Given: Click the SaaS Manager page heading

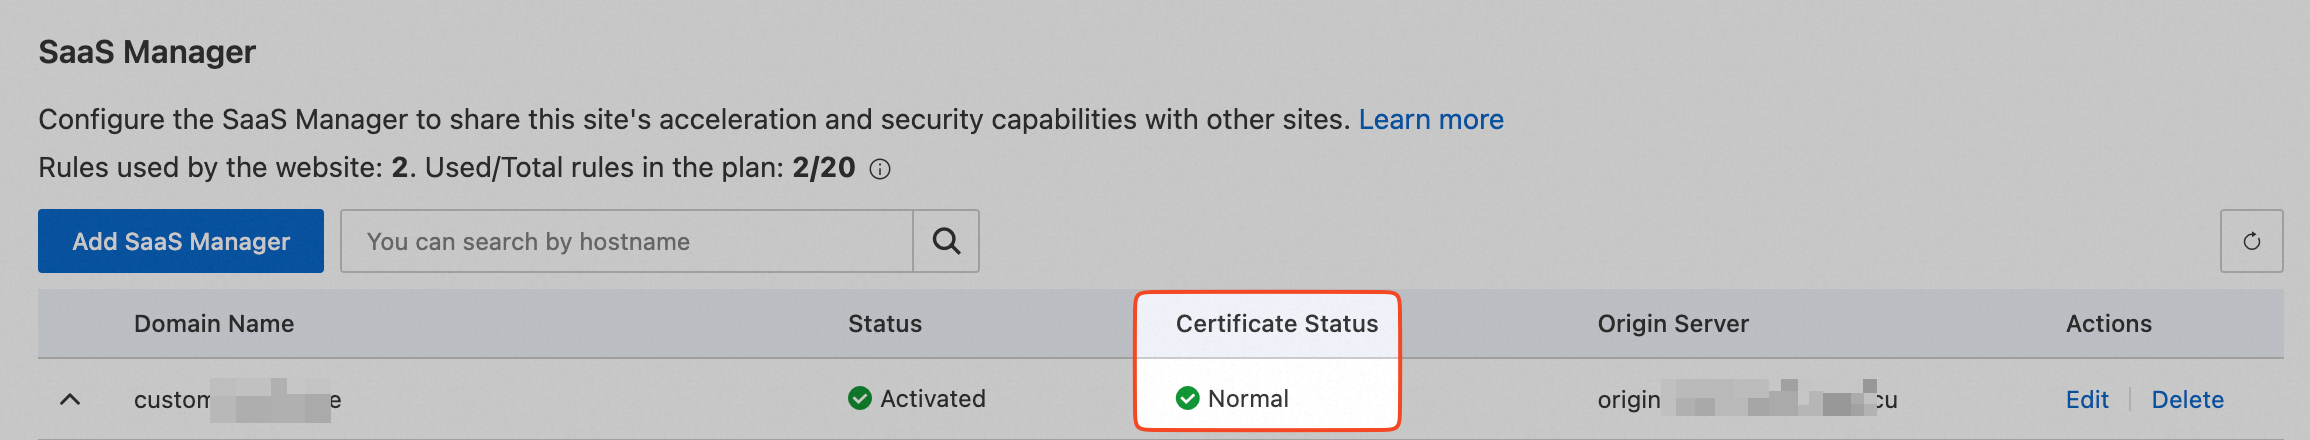Looking at the screenshot, I should tap(147, 52).
